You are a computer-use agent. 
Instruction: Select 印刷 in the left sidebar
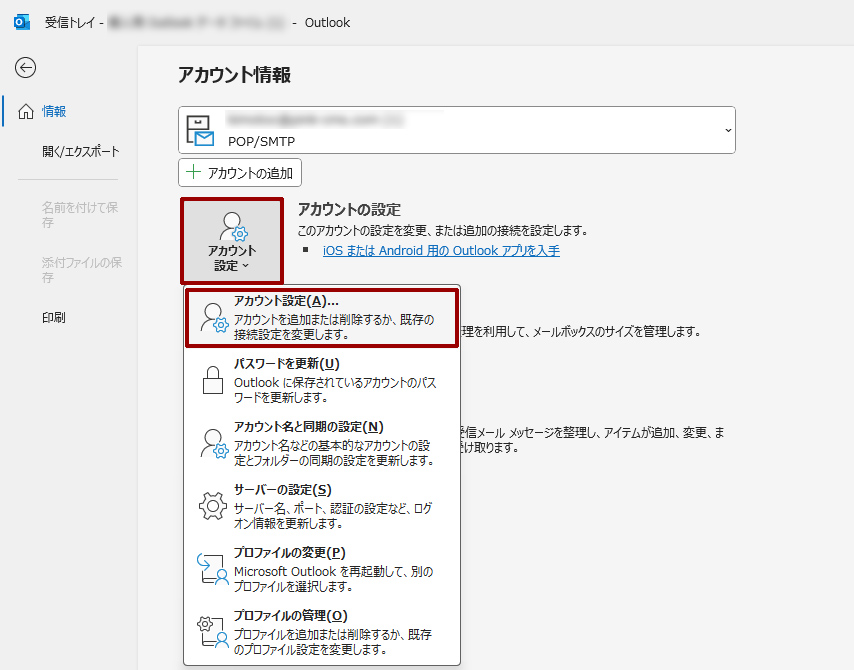tap(54, 317)
